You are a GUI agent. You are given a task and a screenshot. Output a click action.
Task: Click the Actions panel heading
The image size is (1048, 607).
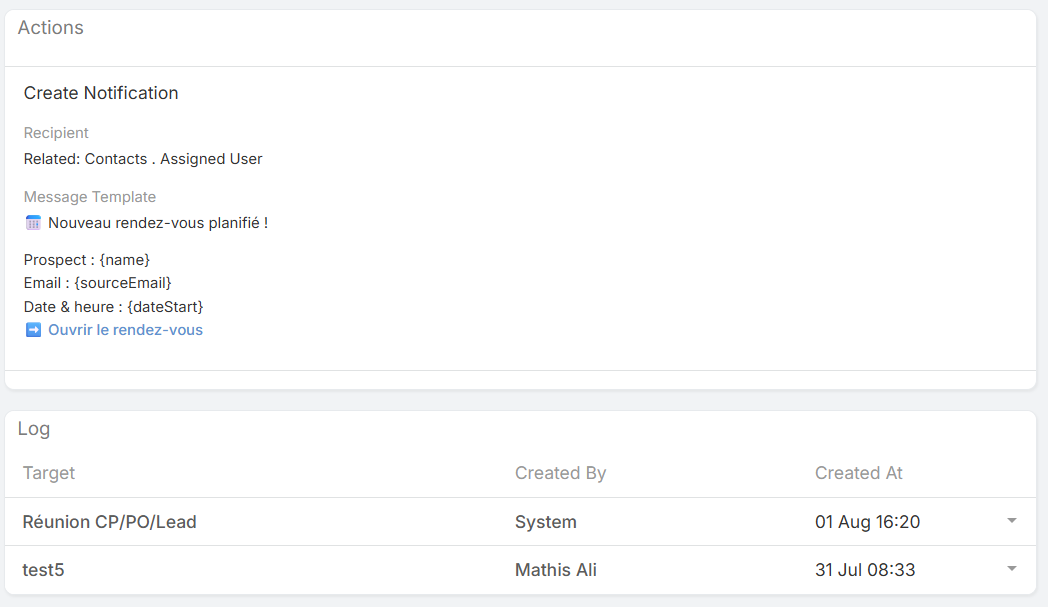pyautogui.click(x=51, y=28)
